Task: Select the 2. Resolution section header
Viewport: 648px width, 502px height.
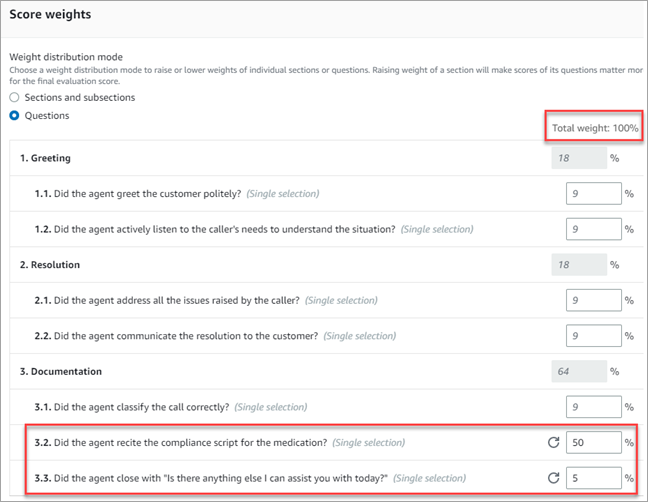Action: tap(50, 265)
